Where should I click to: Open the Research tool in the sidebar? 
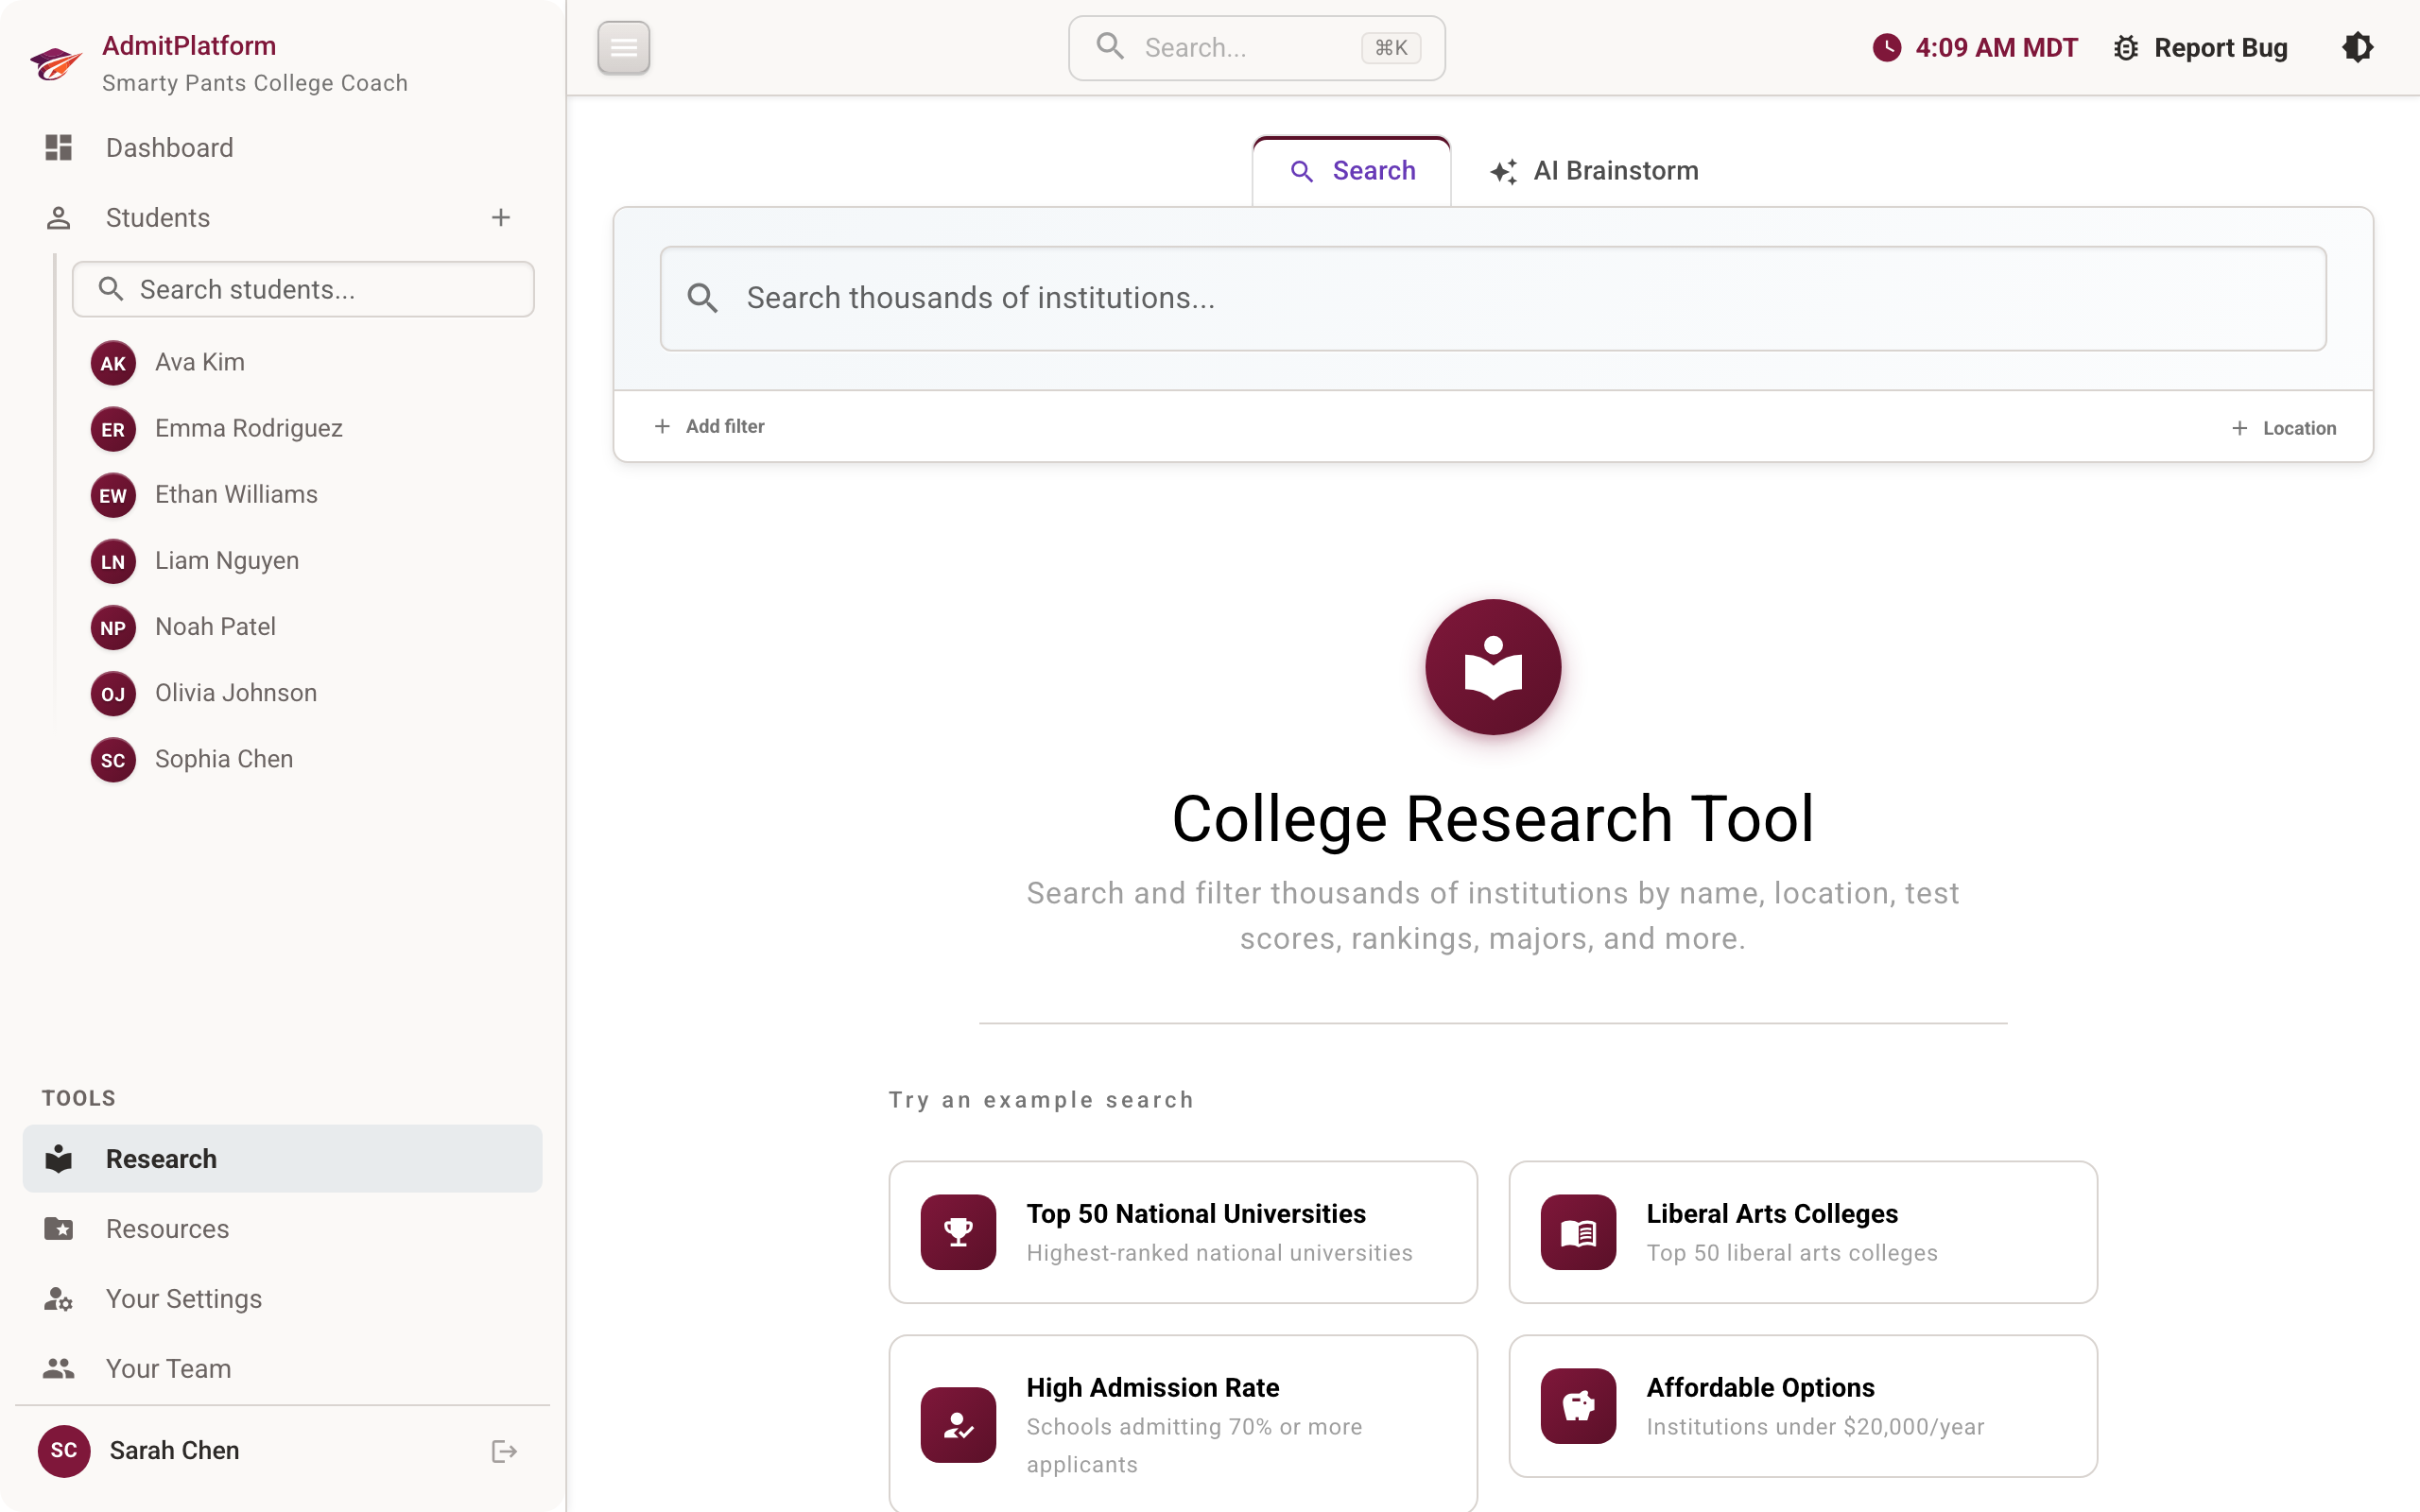(161, 1158)
